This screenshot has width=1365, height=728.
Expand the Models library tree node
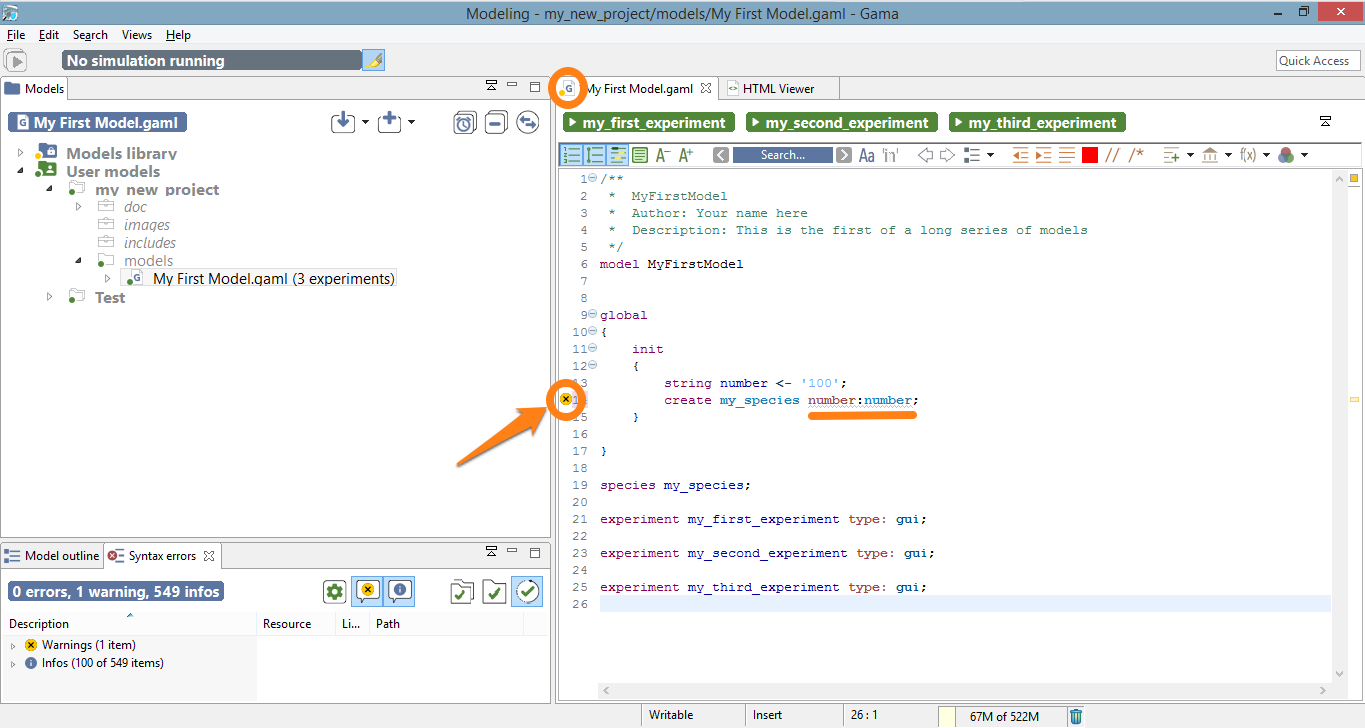point(22,153)
